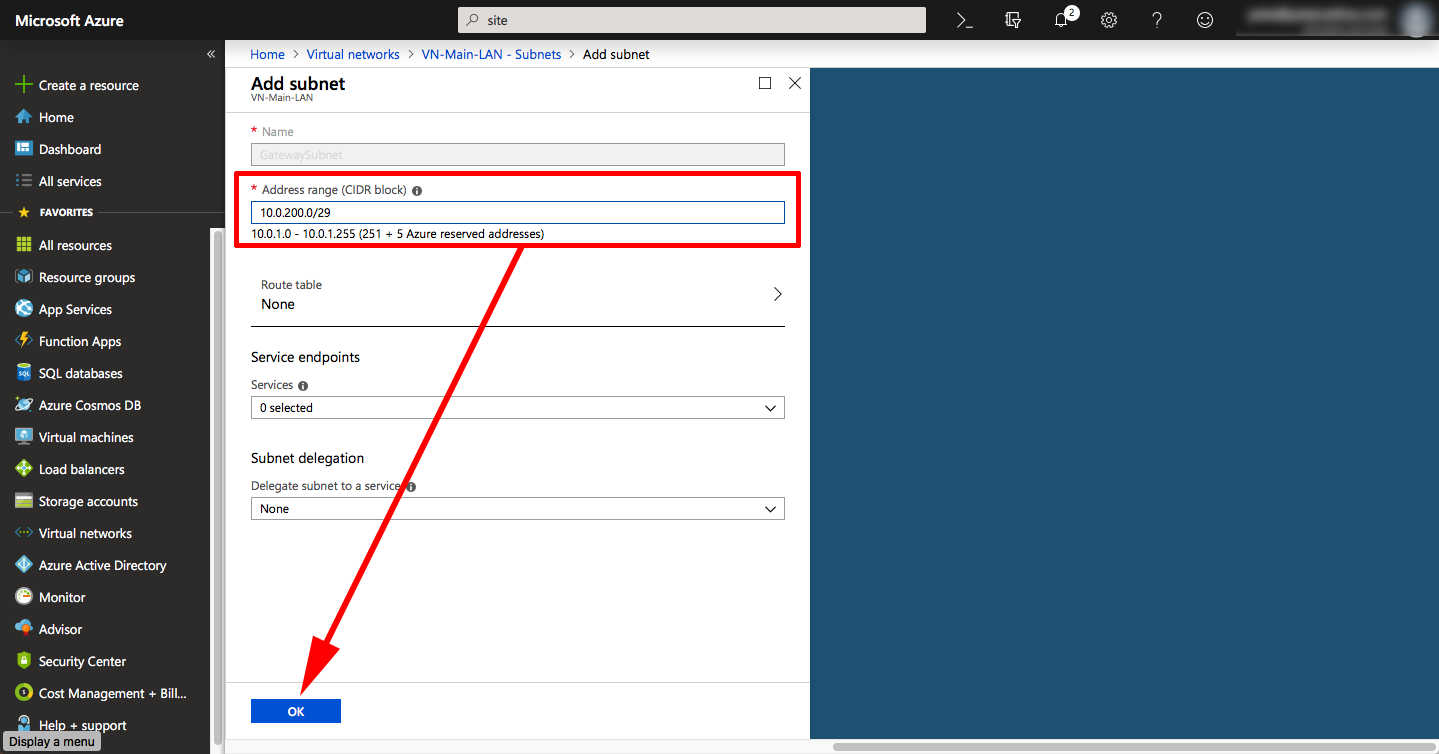Screen dimensions: 1439x754
Task: Click the Azure Active Directory icon
Action: click(x=24, y=565)
